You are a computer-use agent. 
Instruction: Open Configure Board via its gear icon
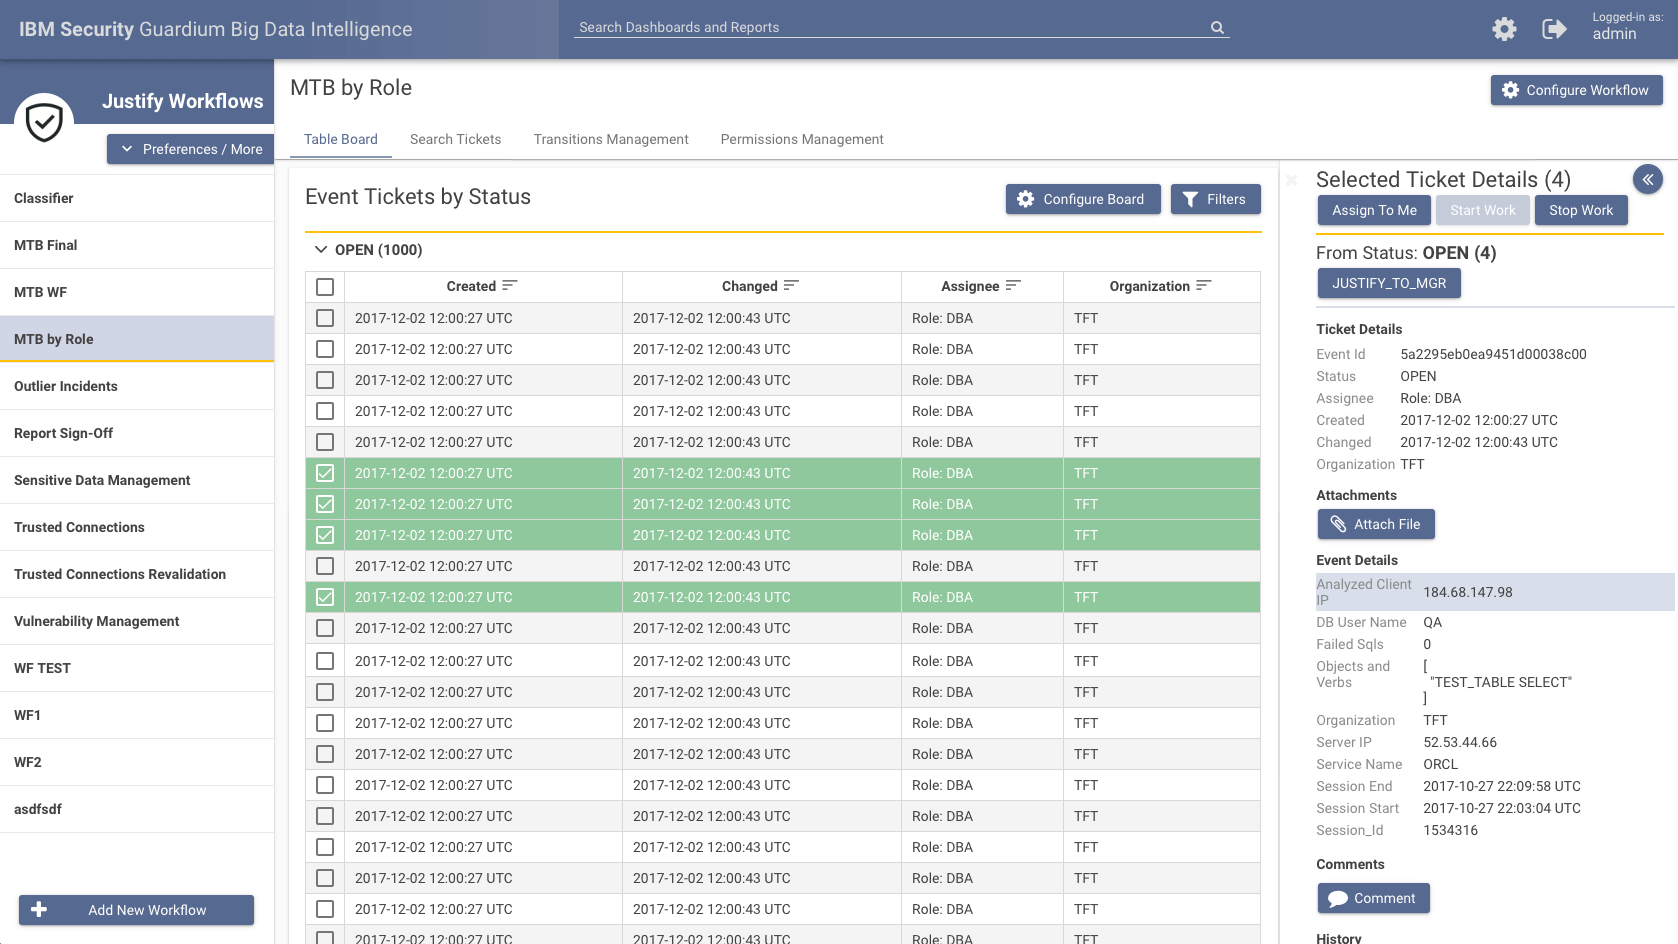[1025, 199]
